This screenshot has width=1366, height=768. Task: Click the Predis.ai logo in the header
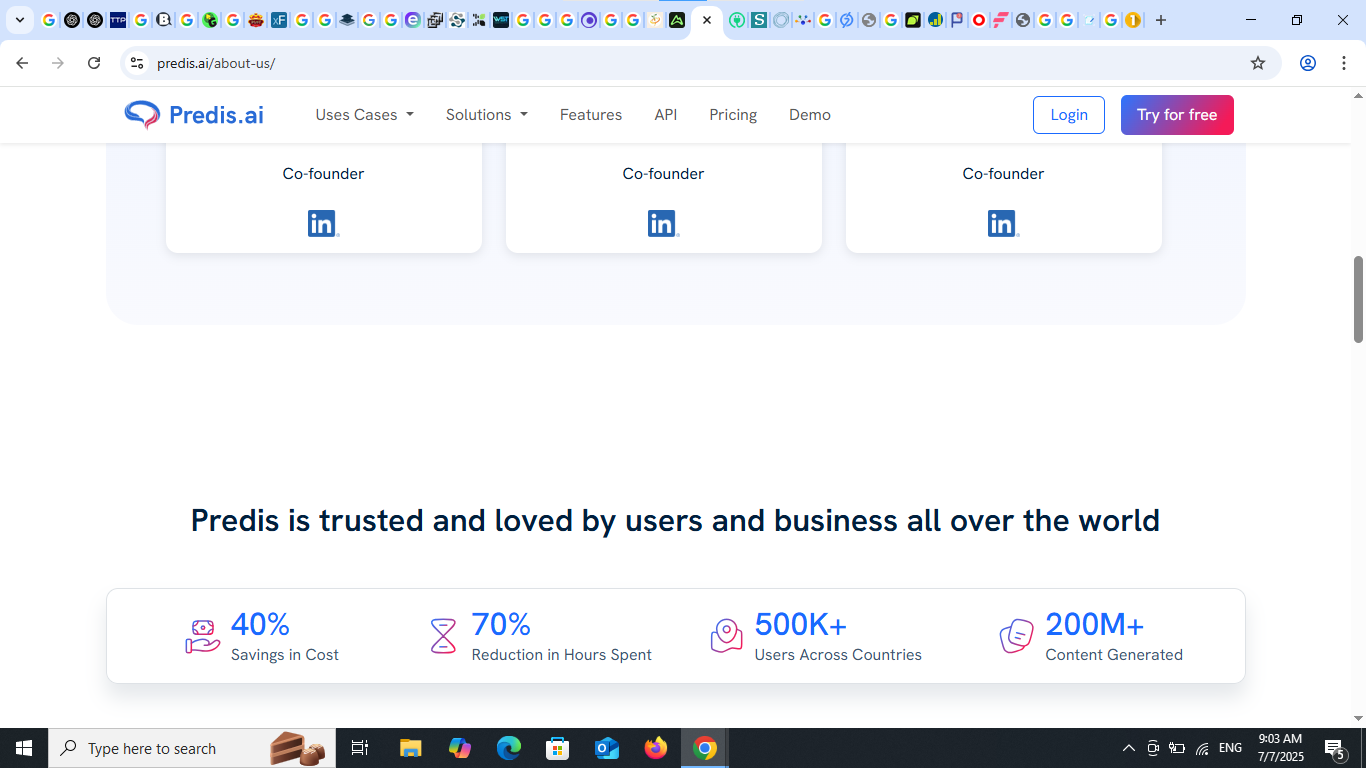tap(194, 115)
